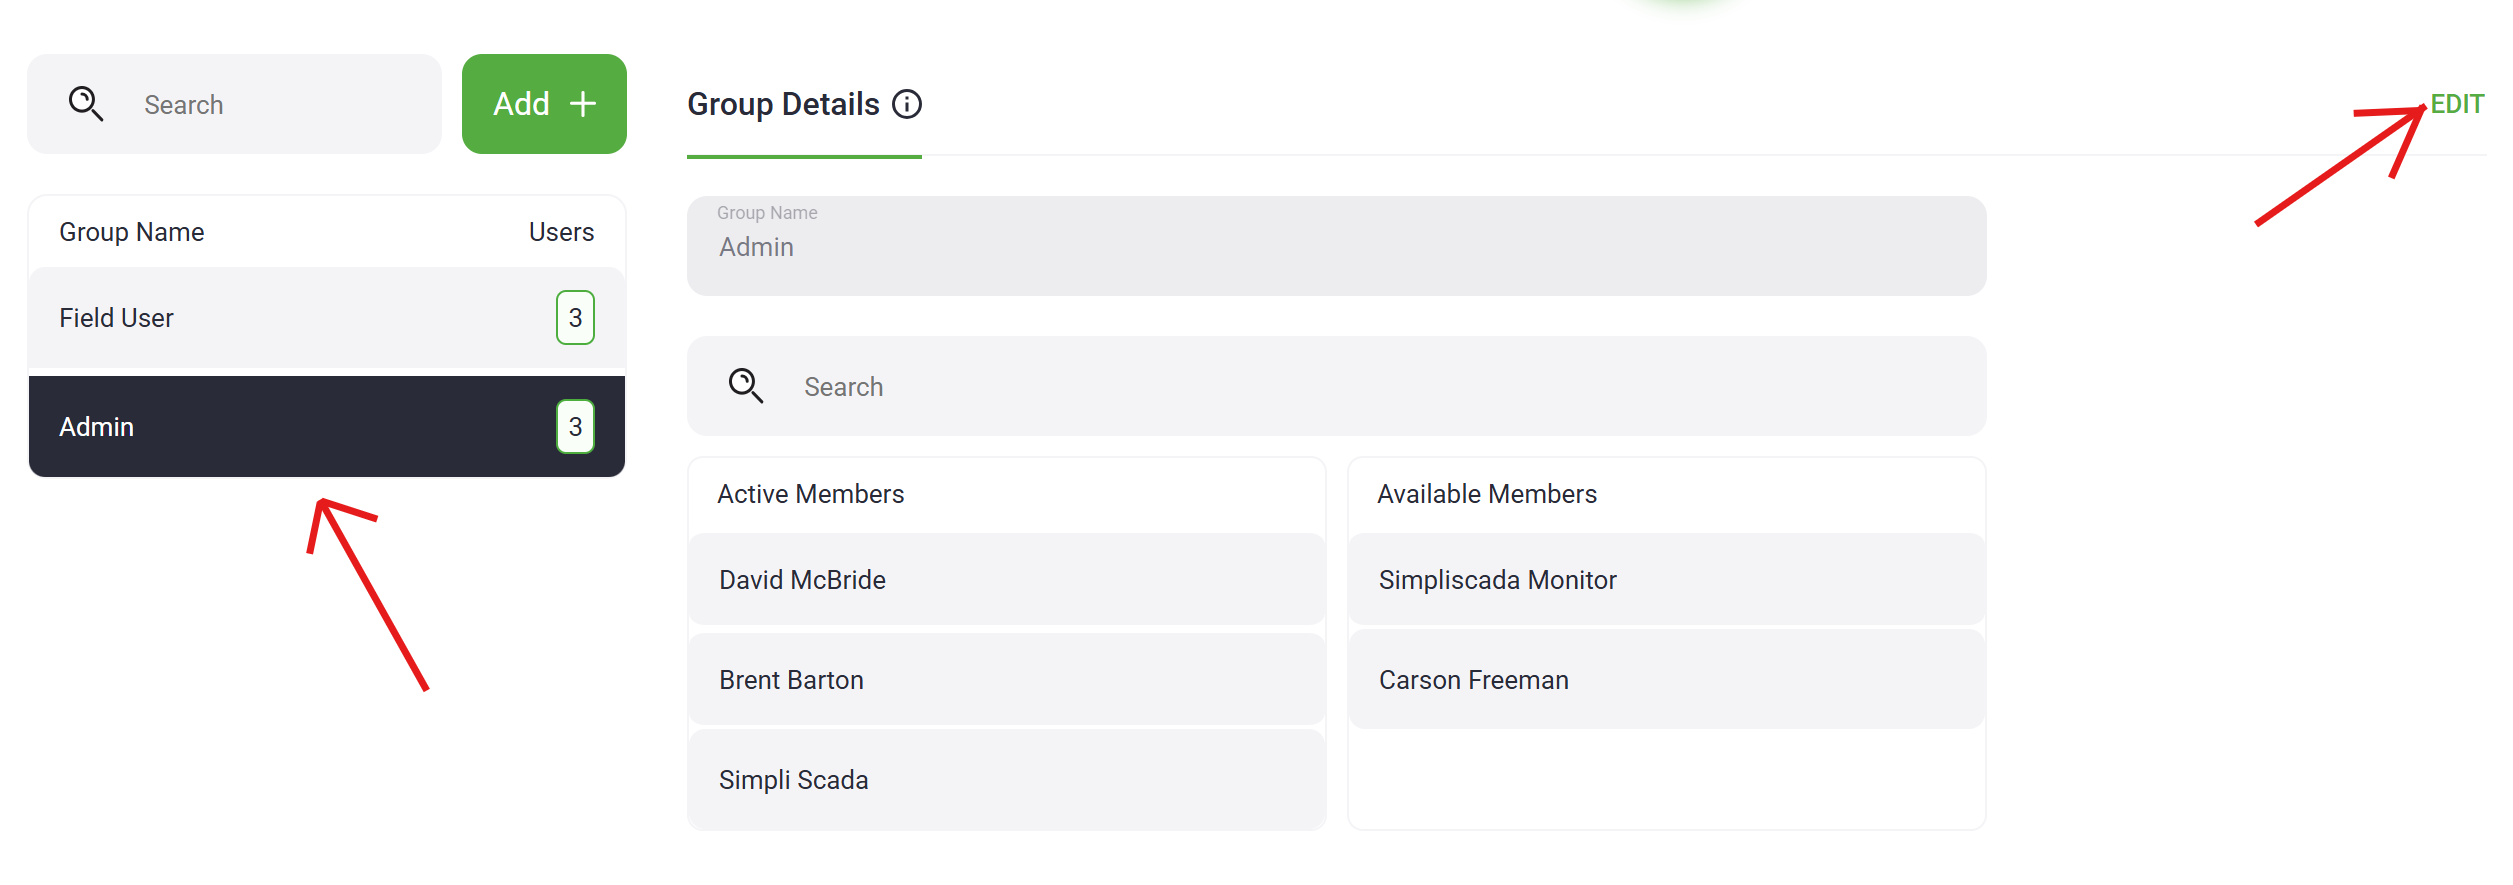Open the Group Details tab
2513x885 pixels.
pos(783,104)
